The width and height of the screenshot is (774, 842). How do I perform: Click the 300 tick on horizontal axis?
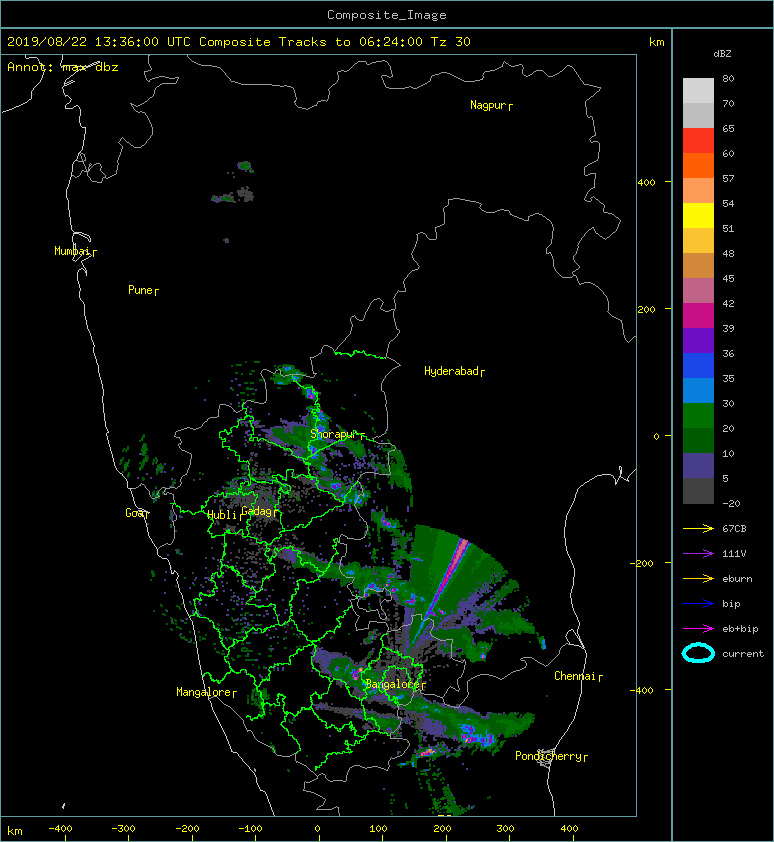(x=505, y=829)
